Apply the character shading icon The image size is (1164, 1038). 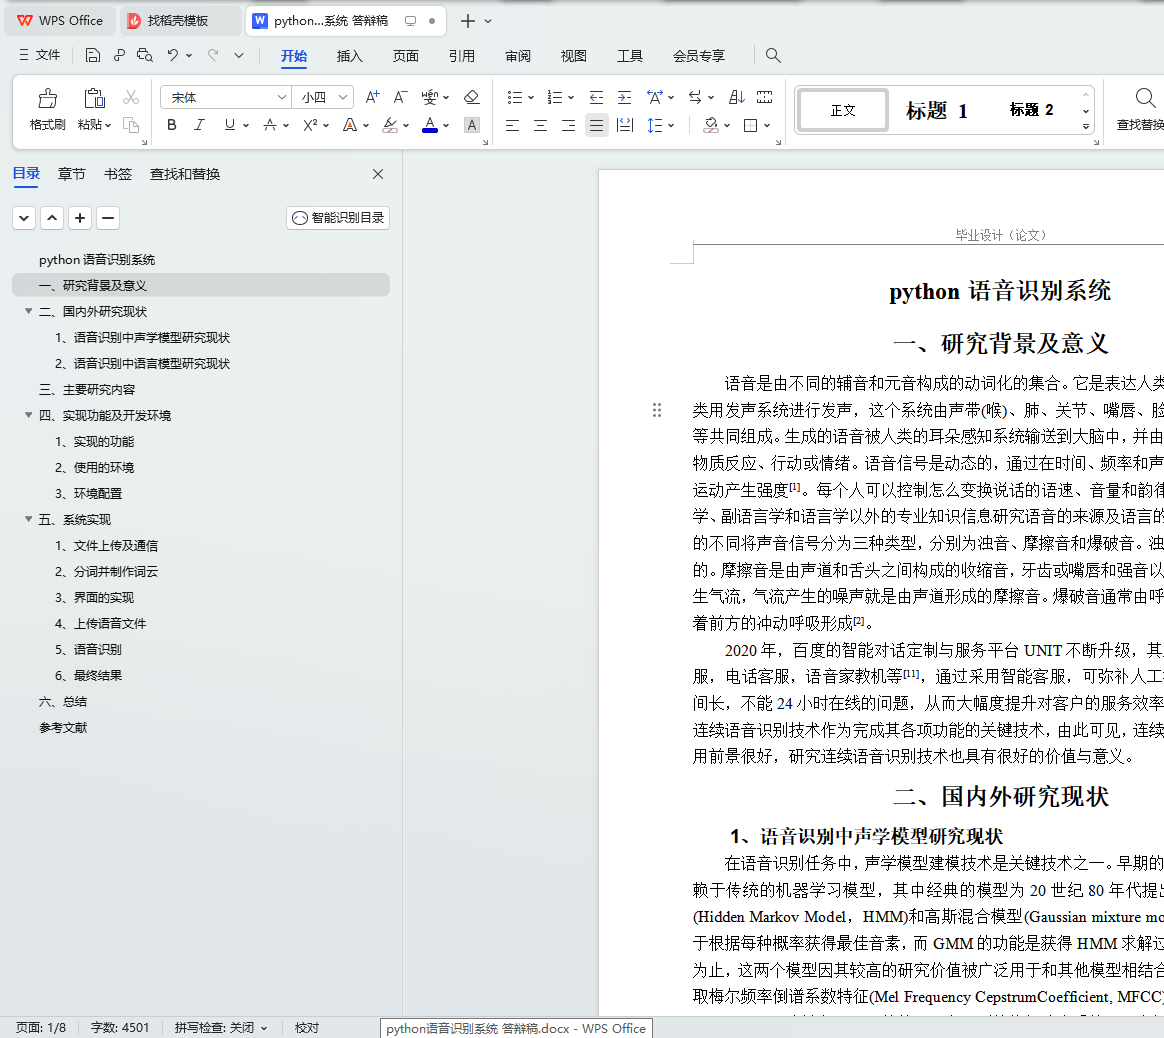pos(472,125)
